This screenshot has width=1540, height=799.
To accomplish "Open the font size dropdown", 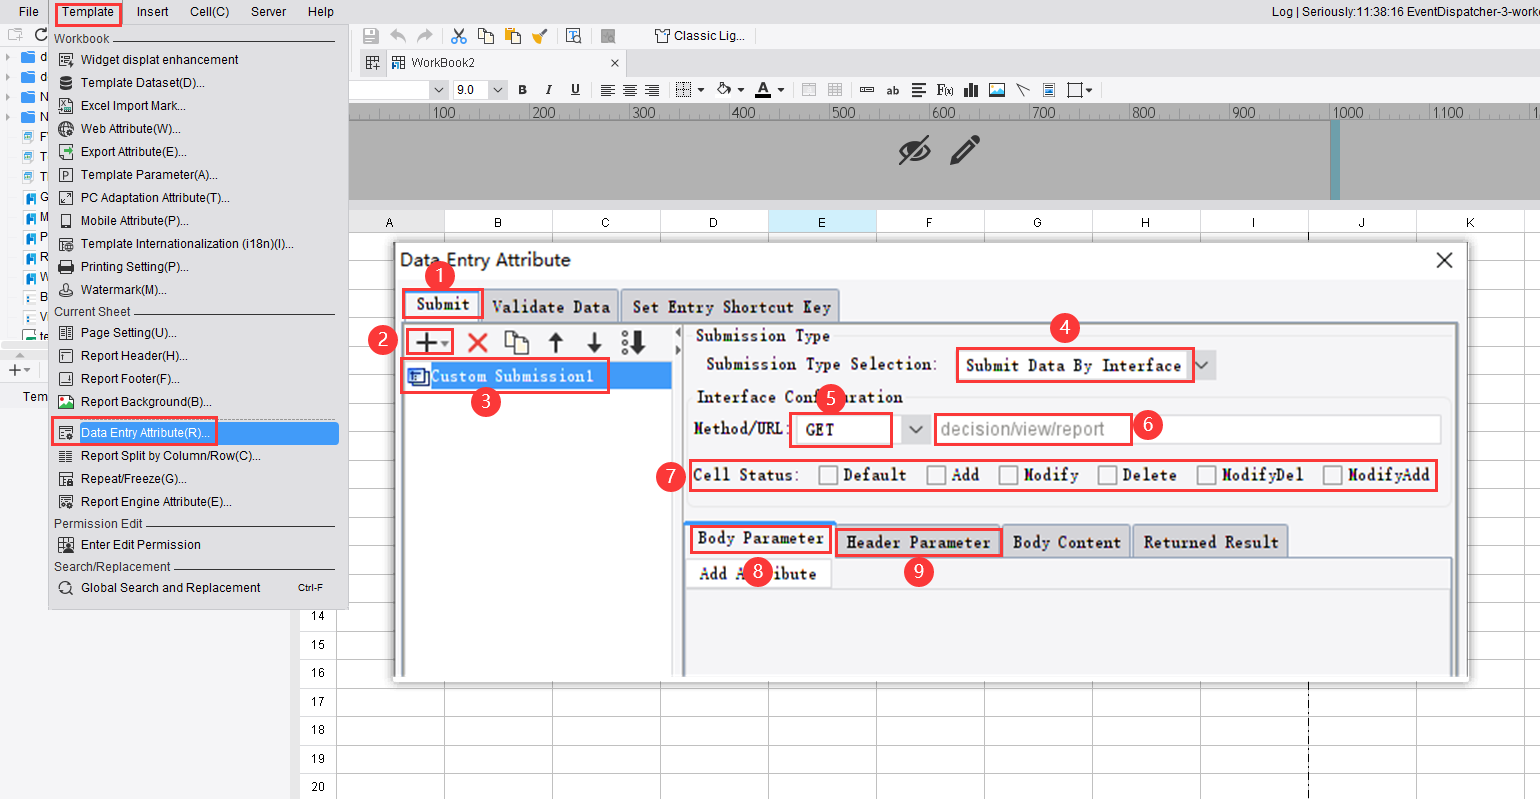I will pos(497,89).
